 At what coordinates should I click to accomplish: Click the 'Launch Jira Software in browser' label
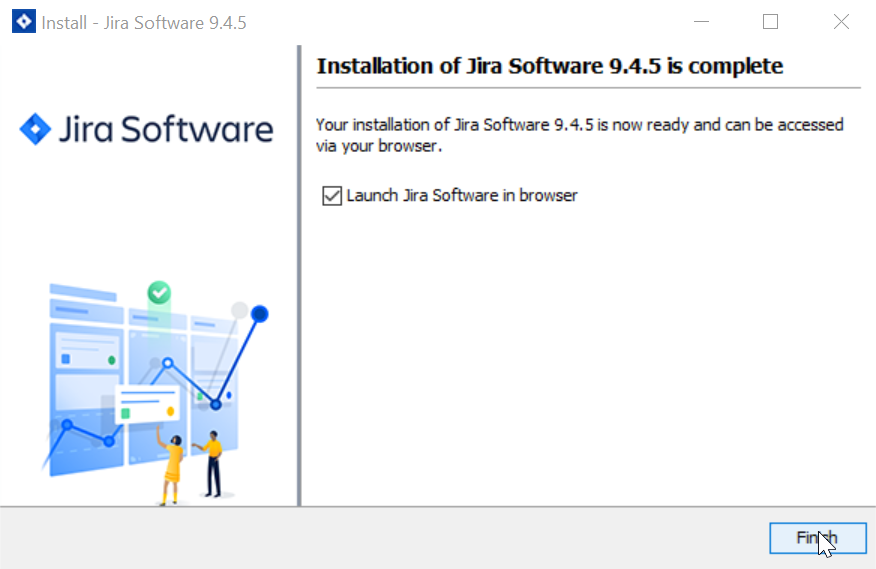pyautogui.click(x=461, y=196)
